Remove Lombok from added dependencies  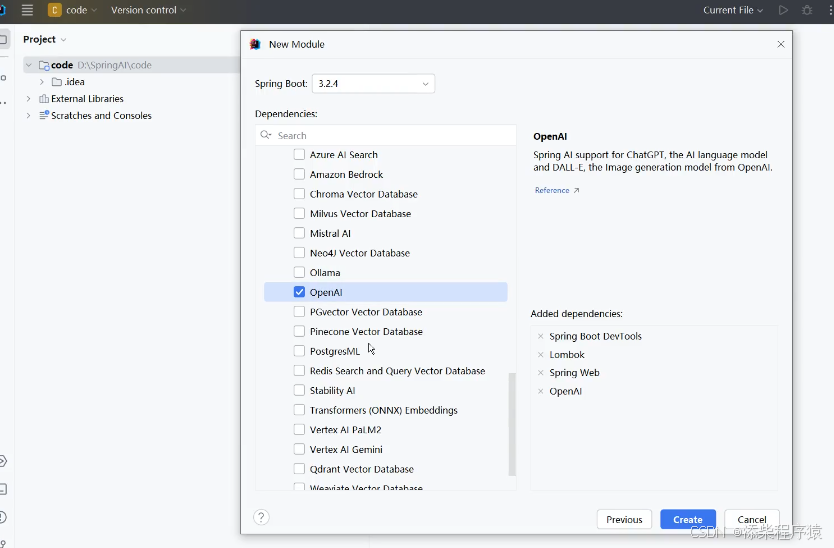540,354
